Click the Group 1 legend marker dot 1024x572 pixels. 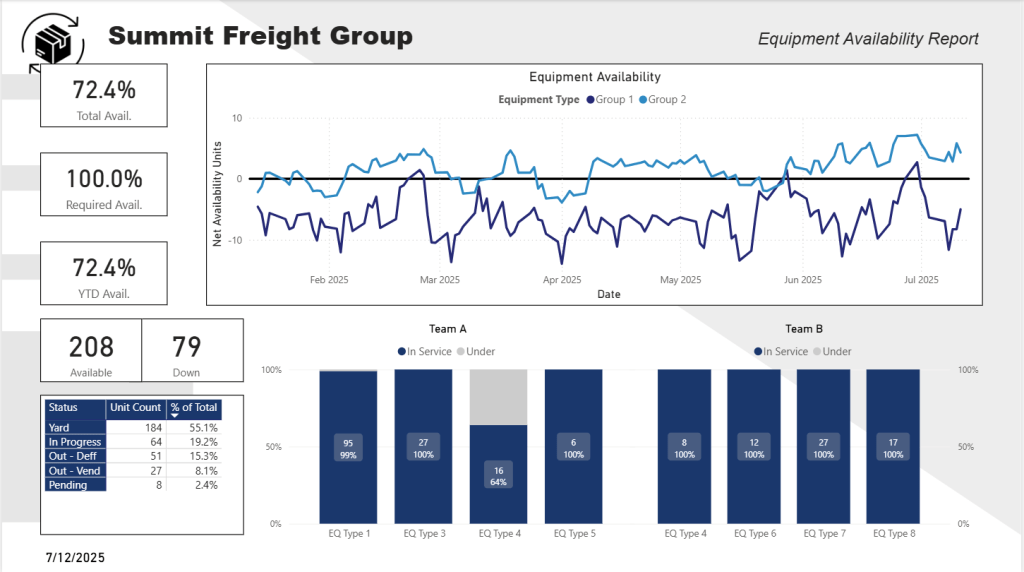(x=592, y=100)
